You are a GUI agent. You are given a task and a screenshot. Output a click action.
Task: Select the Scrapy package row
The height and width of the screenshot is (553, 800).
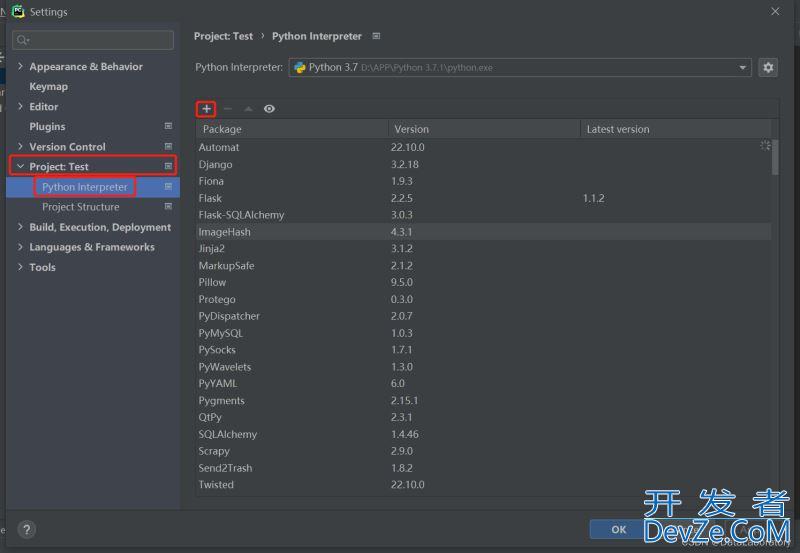coord(484,451)
